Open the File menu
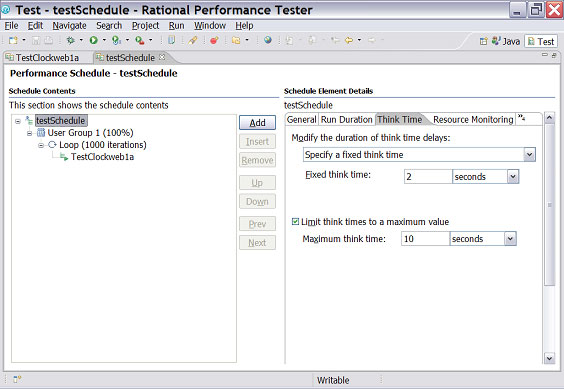Image resolution: width=564 pixels, height=389 pixels. click(11, 26)
